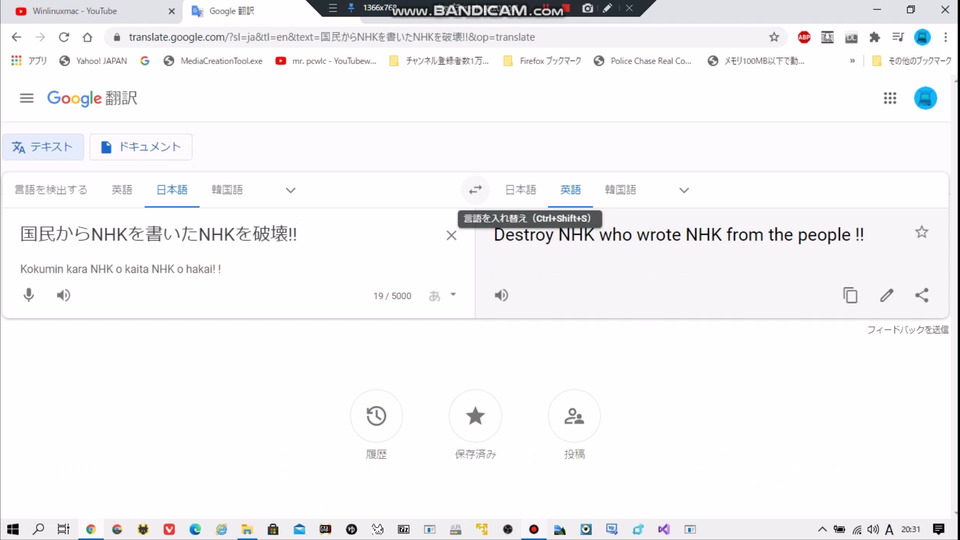
Task: Choose 日本語 as the source language
Action: tap(172, 190)
